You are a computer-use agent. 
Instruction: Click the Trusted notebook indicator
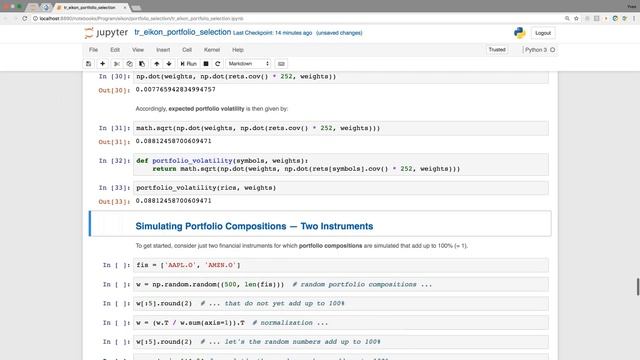[497, 50]
